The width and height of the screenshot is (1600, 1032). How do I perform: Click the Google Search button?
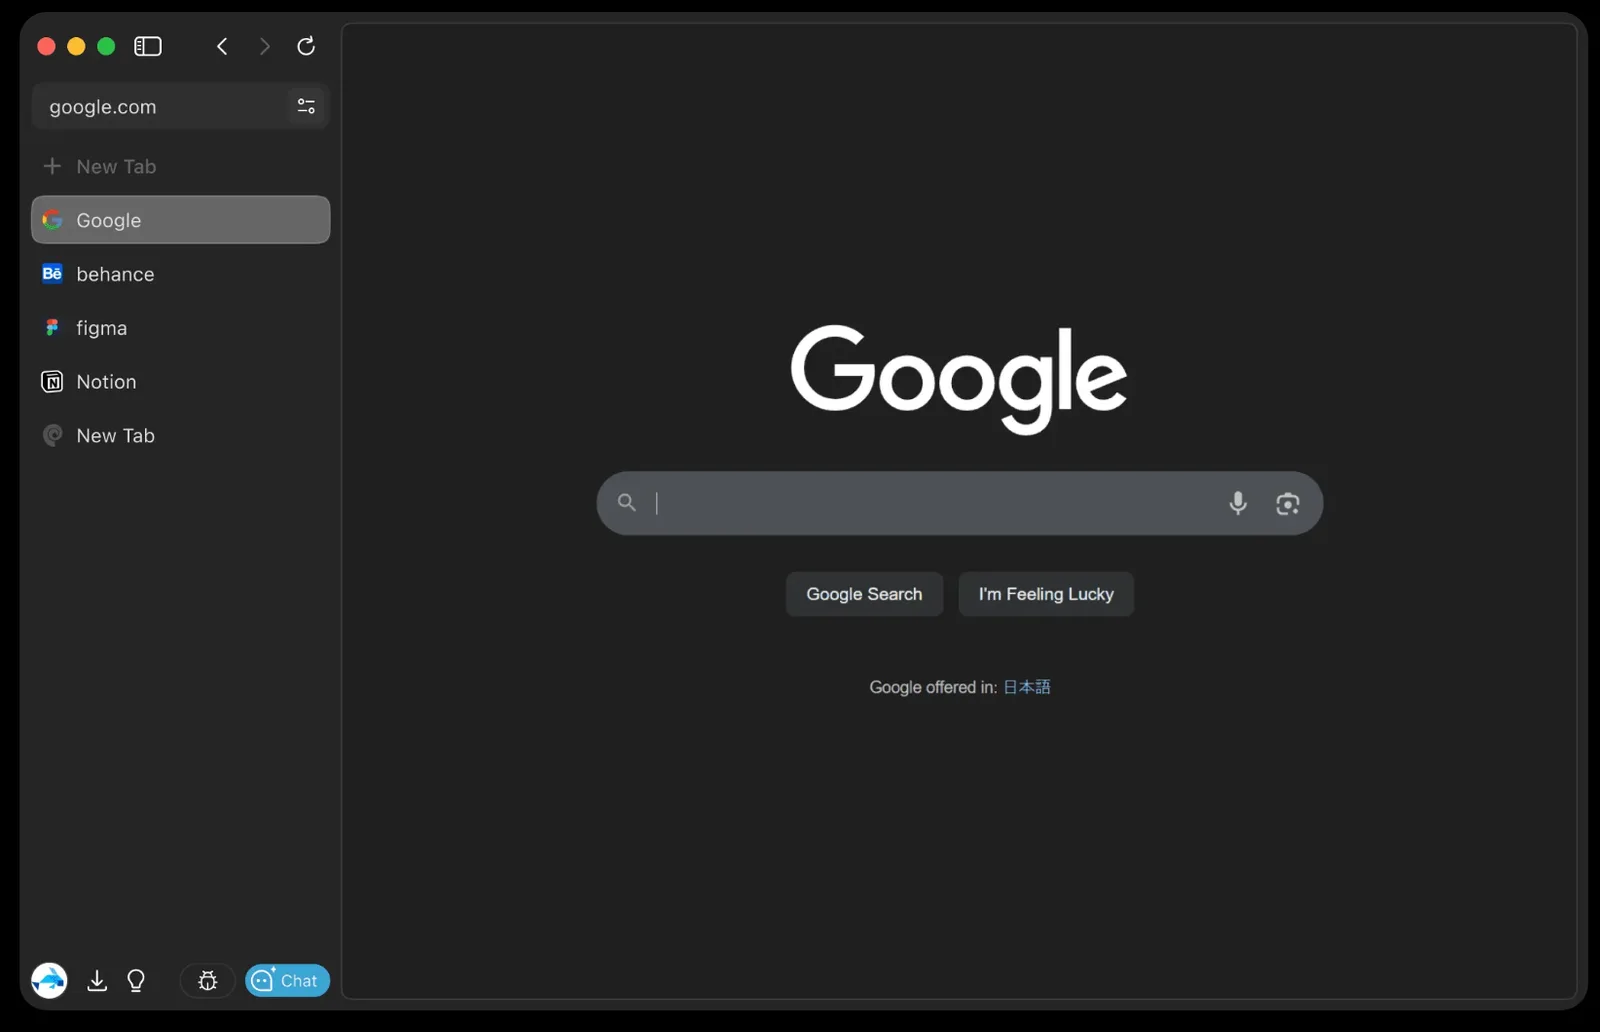865,594
